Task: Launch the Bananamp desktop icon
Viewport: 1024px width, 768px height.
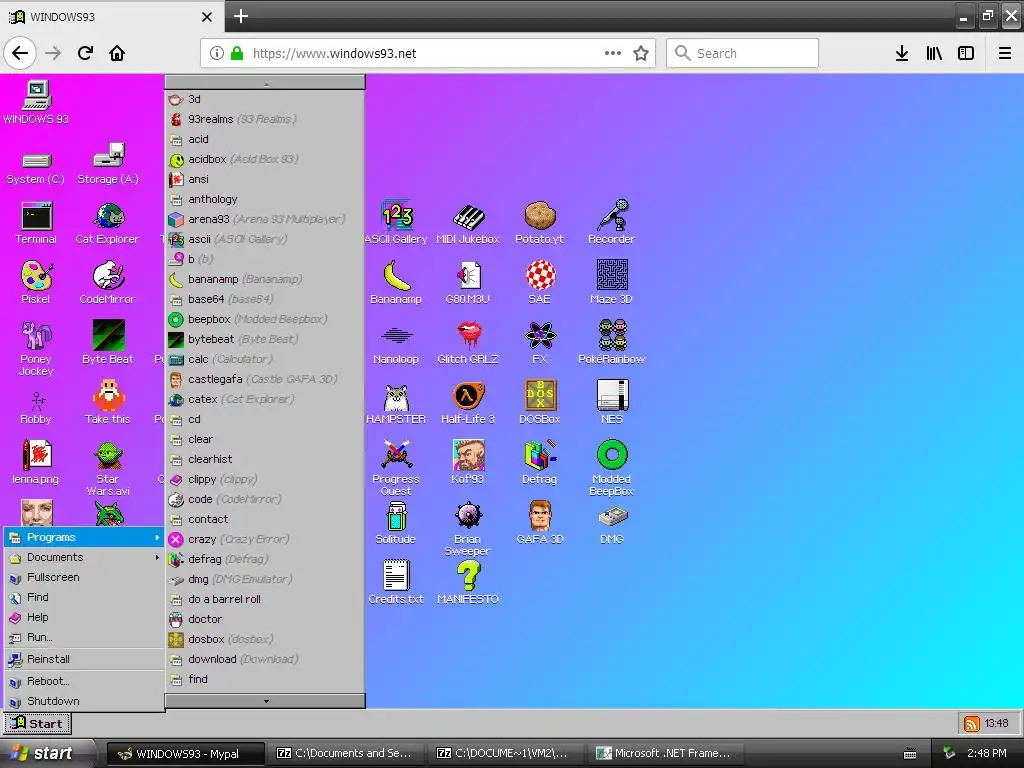Action: pos(396,283)
